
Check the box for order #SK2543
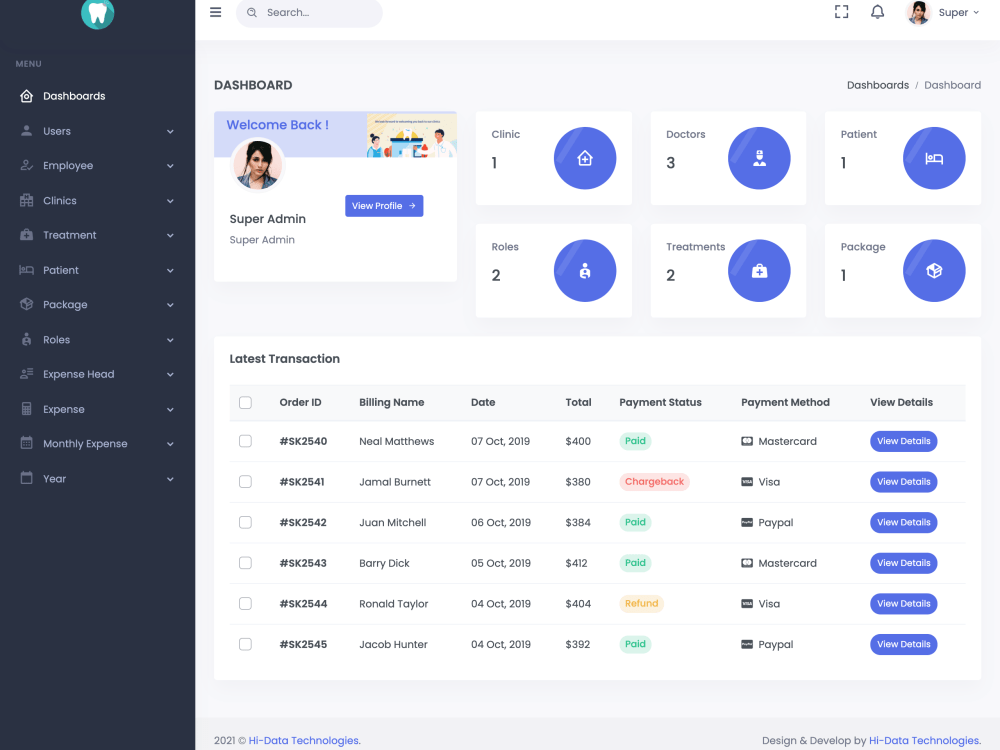pos(246,563)
